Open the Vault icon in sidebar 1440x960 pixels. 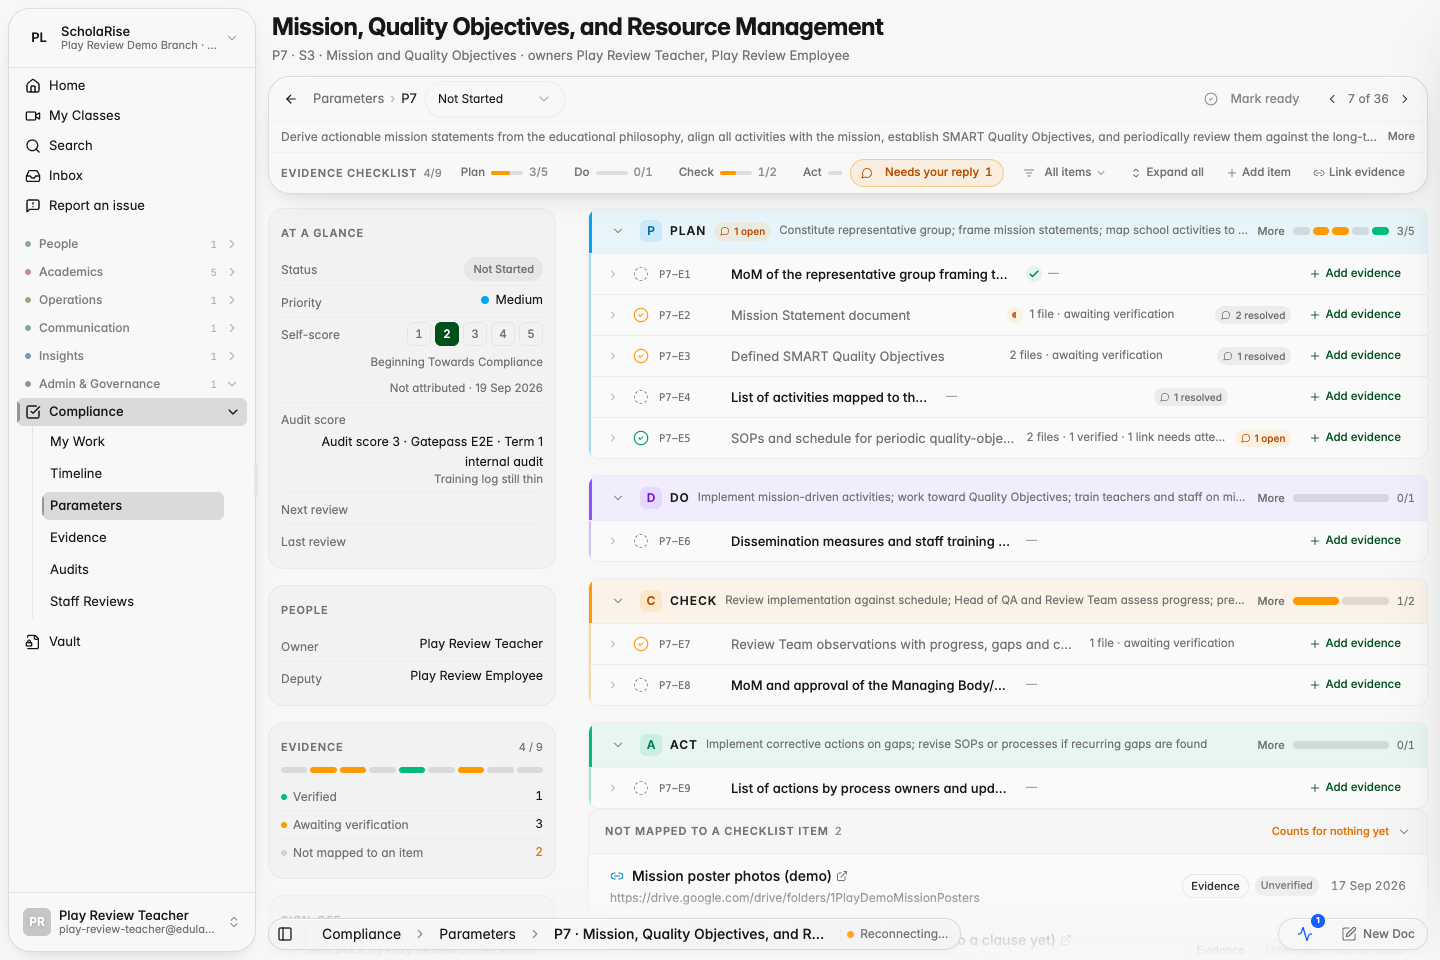[33, 642]
